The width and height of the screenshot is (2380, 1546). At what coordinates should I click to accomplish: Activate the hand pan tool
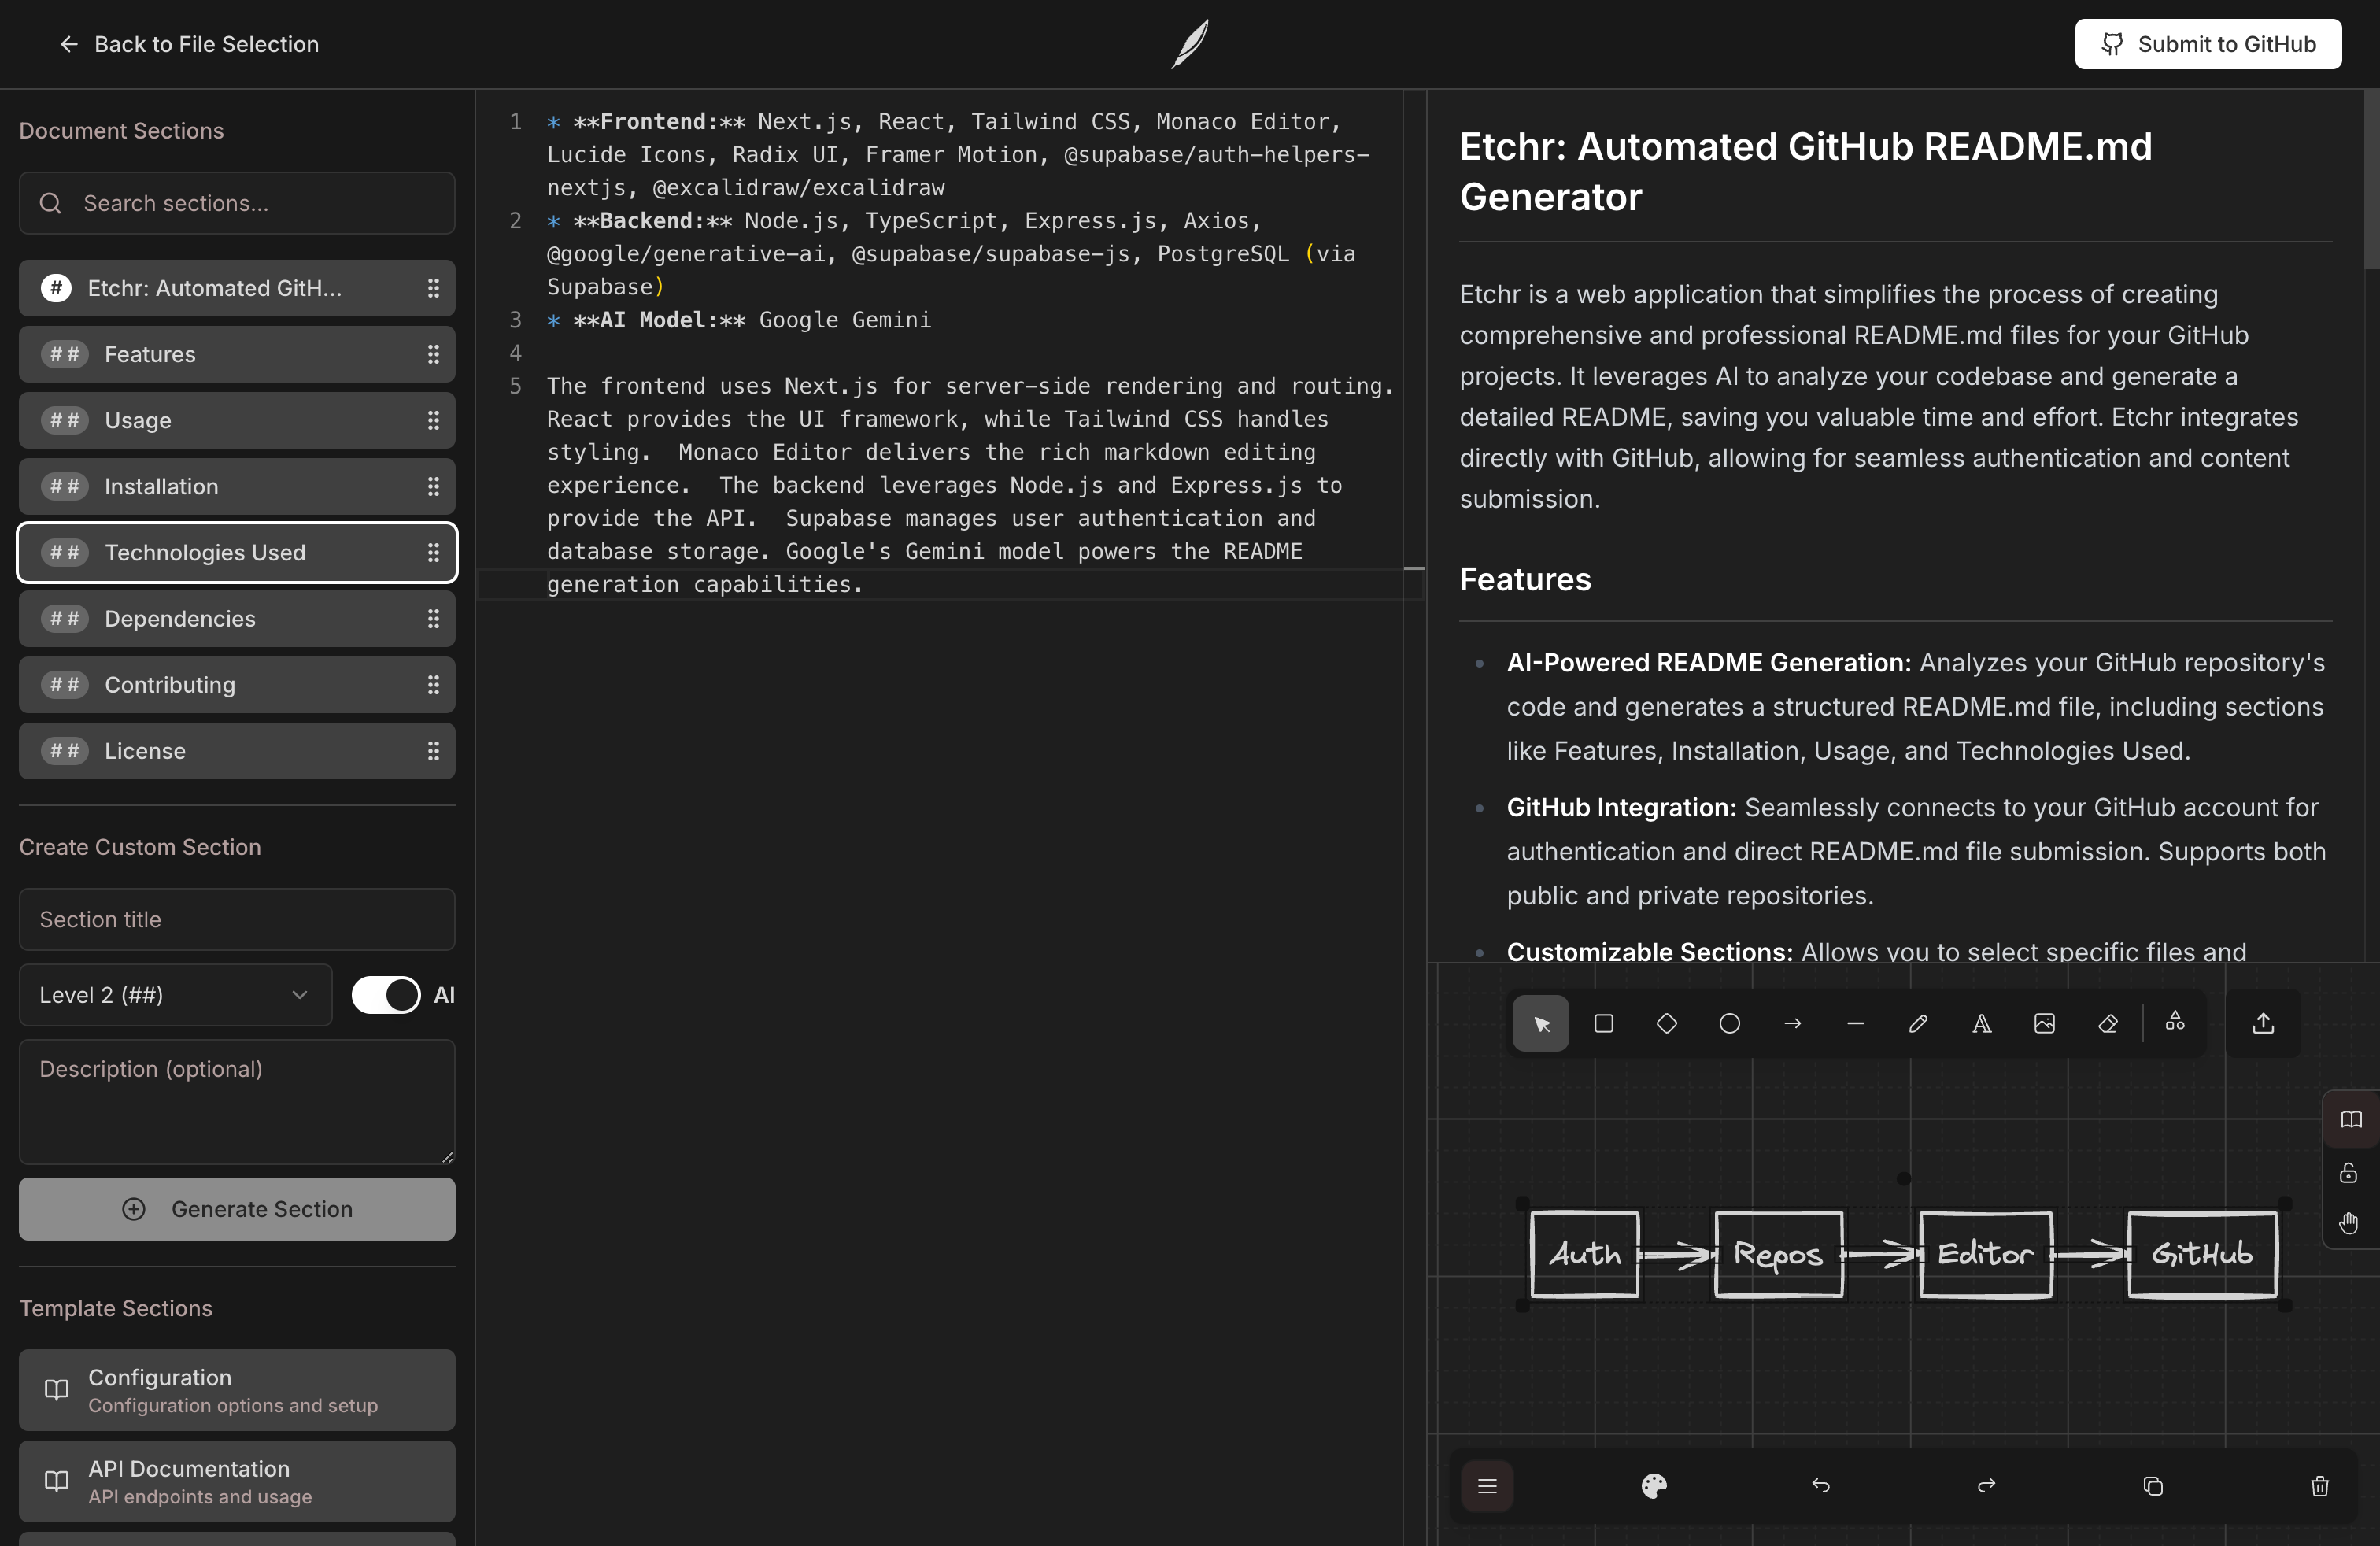pyautogui.click(x=2348, y=1222)
